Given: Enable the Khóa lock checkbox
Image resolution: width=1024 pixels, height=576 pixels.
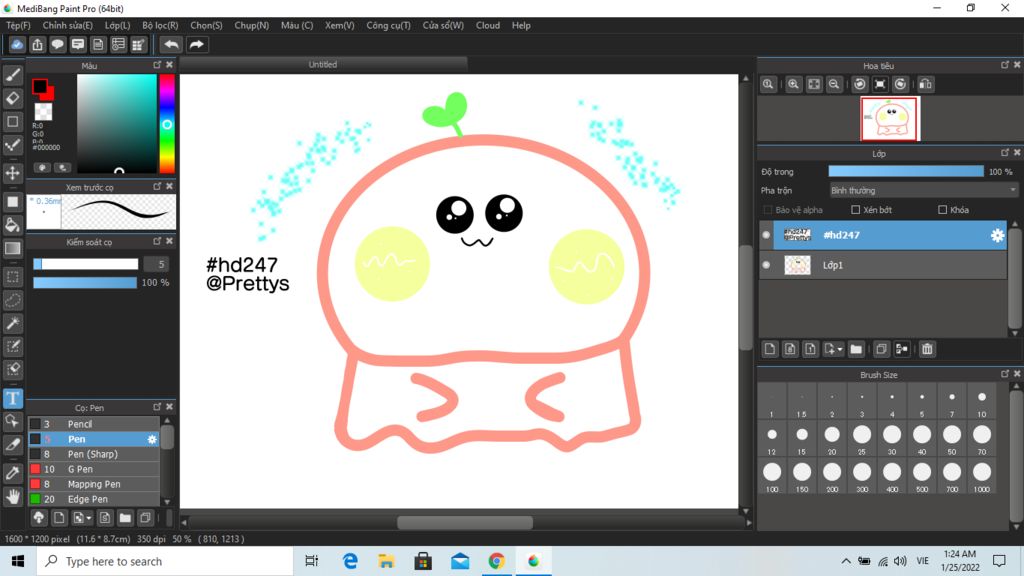Looking at the screenshot, I should pos(942,210).
